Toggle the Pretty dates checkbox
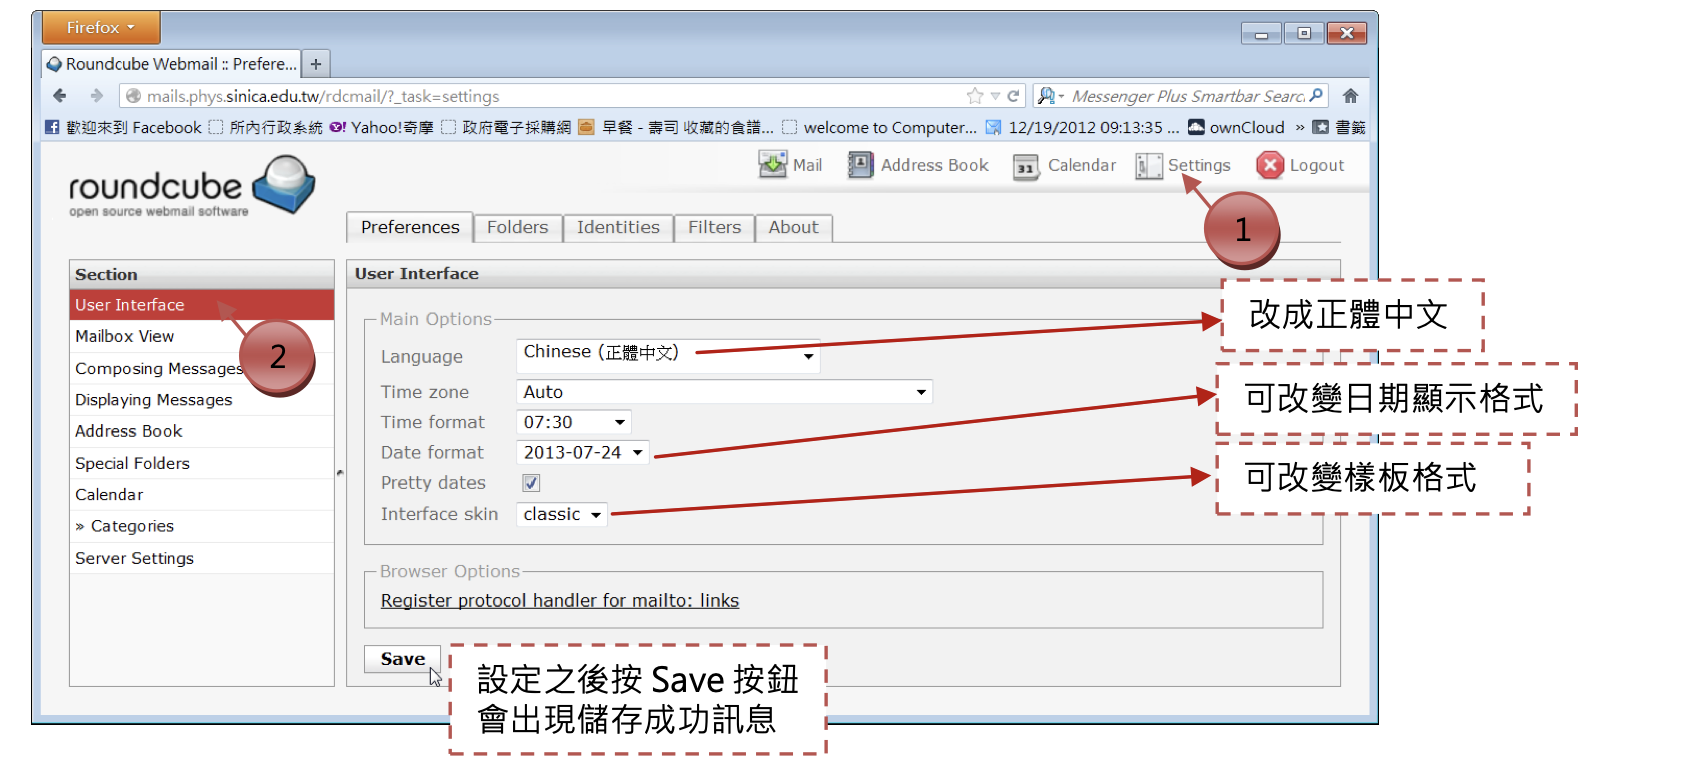Viewport: 1688px width, 766px height. pos(531,483)
